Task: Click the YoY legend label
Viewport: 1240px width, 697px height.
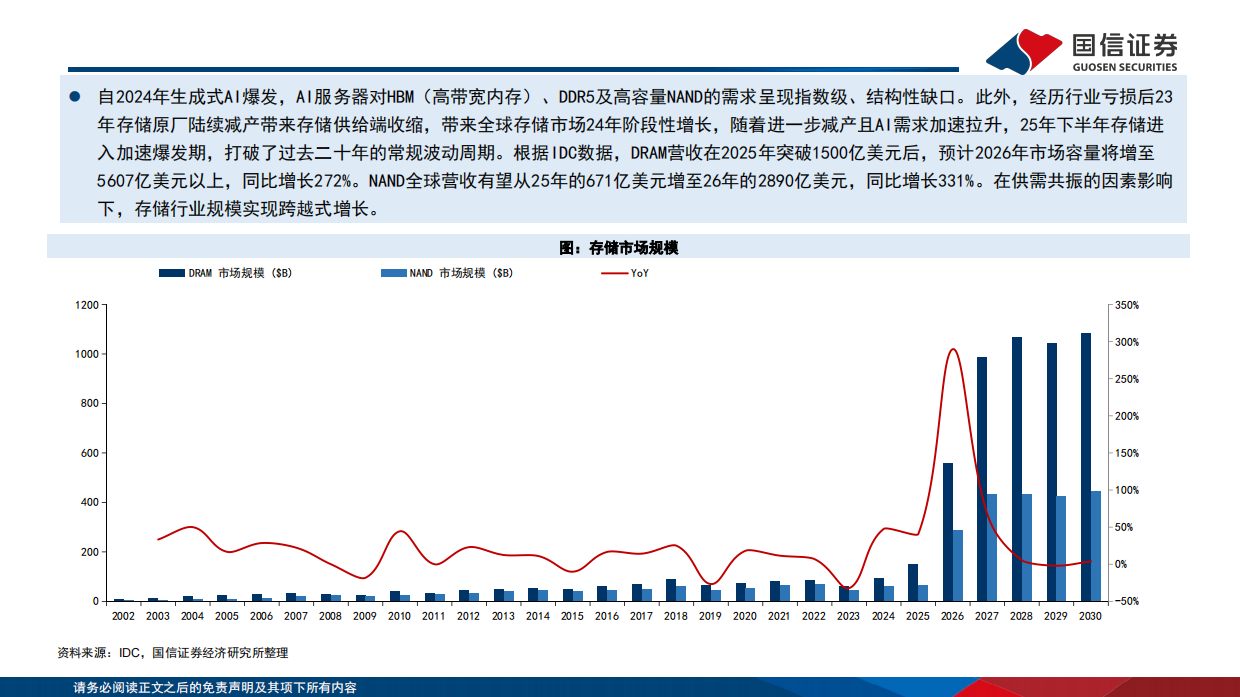Action: [x=640, y=272]
